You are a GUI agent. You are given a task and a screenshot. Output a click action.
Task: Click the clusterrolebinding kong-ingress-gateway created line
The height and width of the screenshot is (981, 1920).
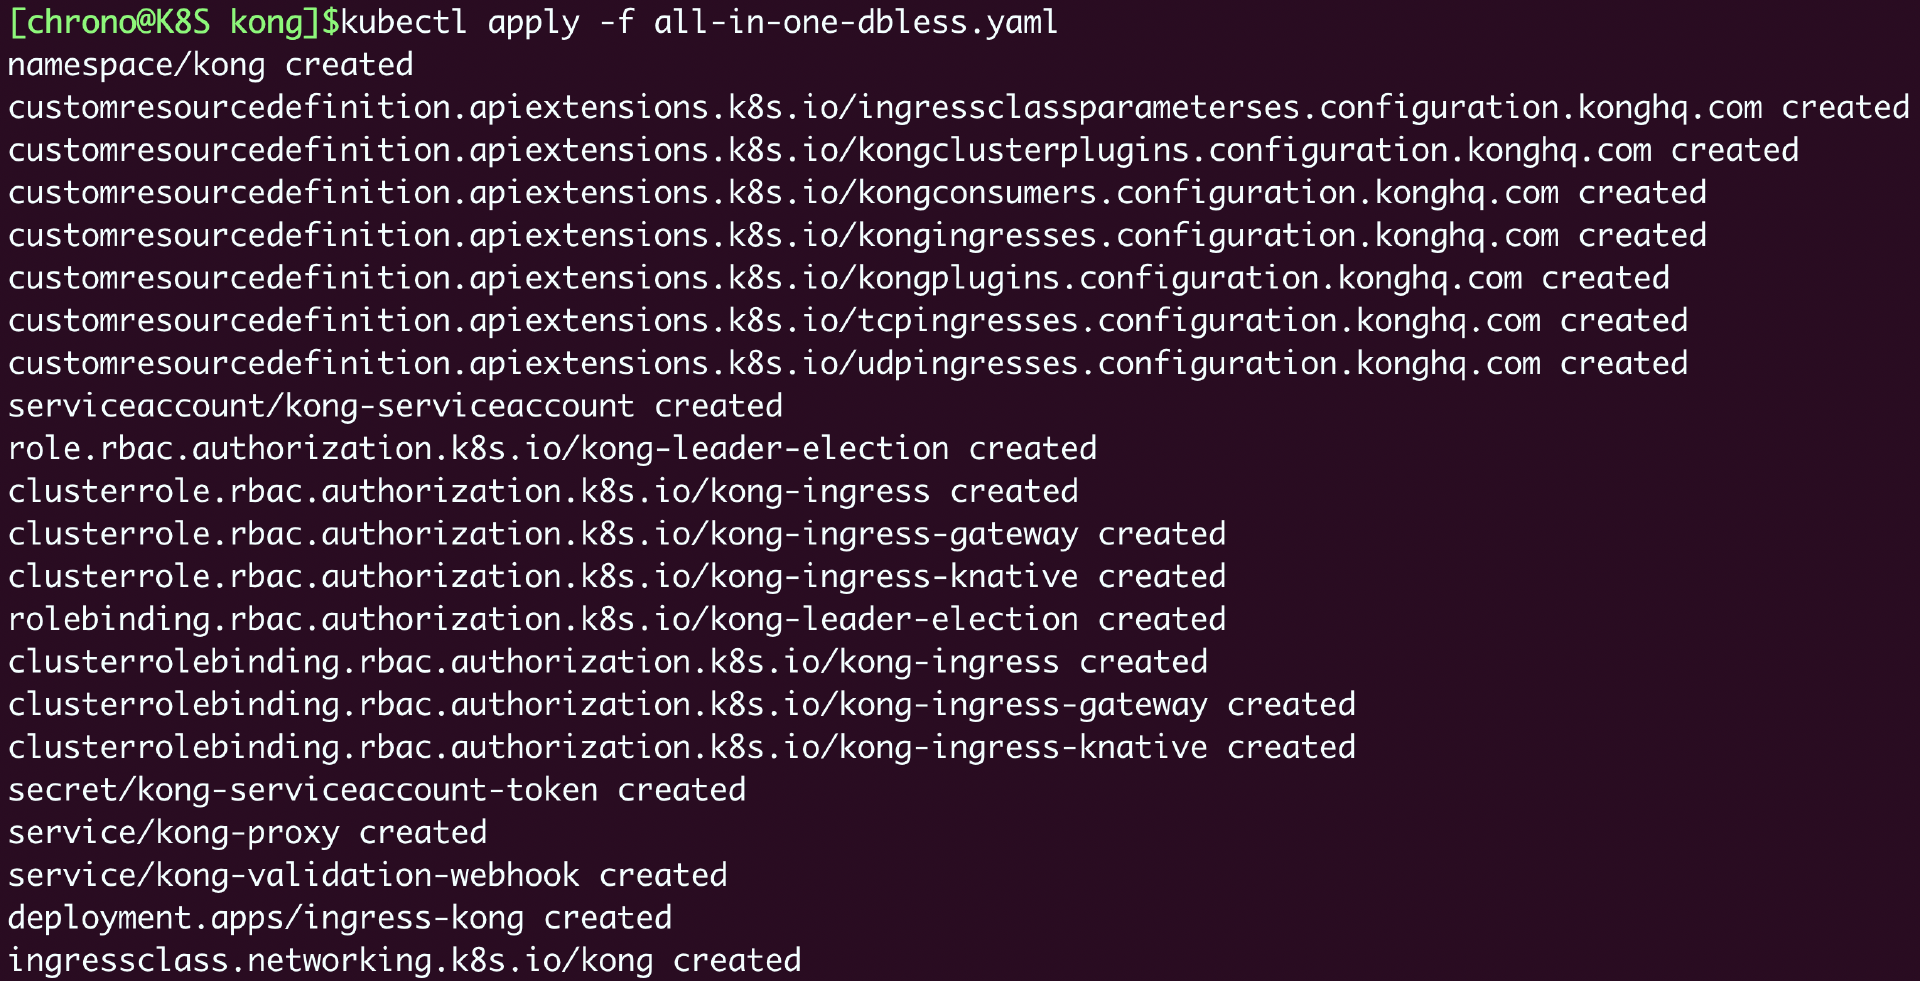coord(681,705)
